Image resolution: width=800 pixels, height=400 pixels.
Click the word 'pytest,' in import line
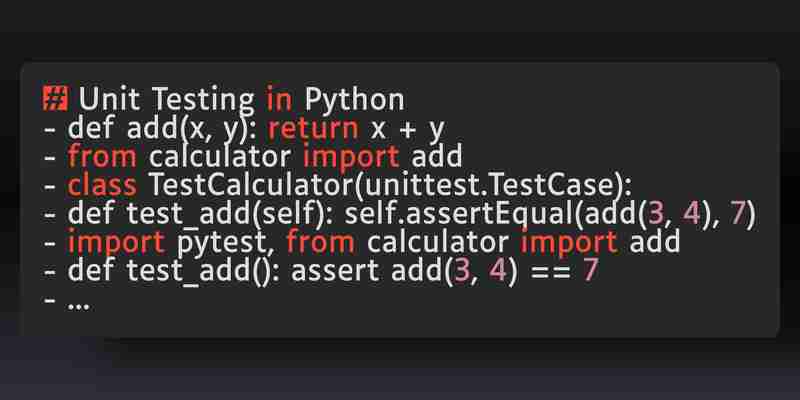click(x=224, y=243)
